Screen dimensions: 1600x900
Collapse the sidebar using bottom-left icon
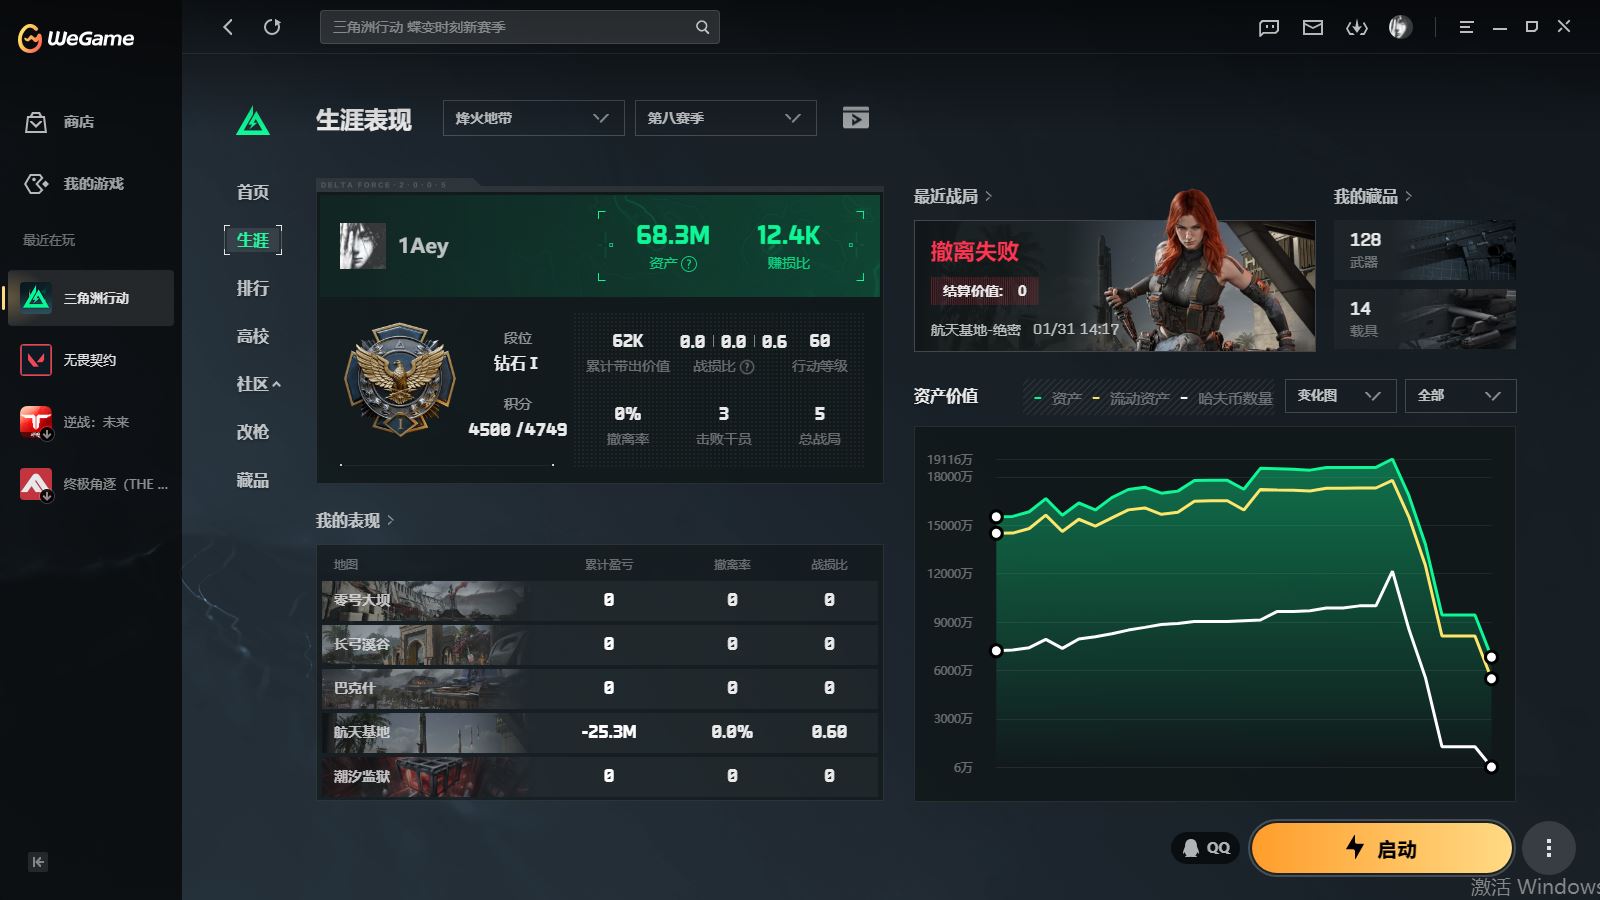38,862
